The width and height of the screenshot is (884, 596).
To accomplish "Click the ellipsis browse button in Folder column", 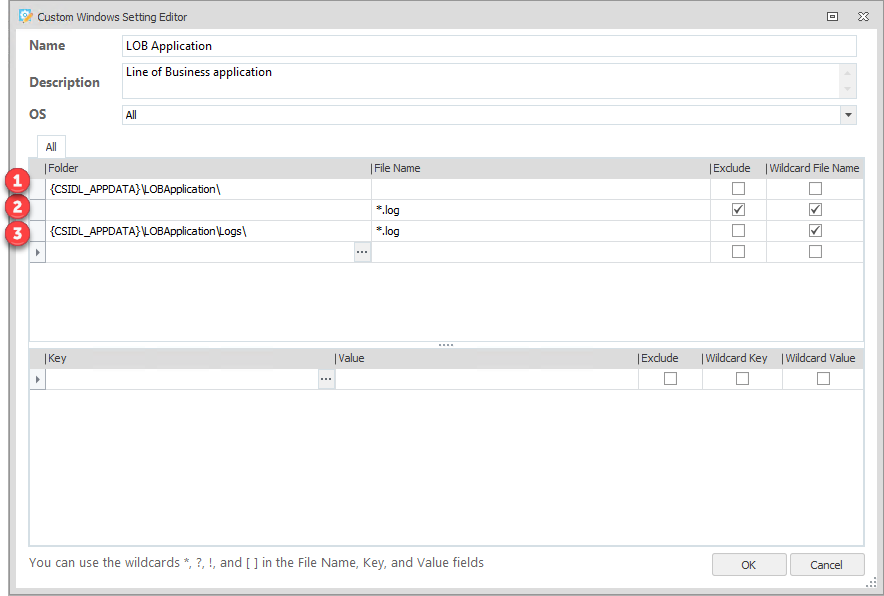I will pyautogui.click(x=362, y=252).
